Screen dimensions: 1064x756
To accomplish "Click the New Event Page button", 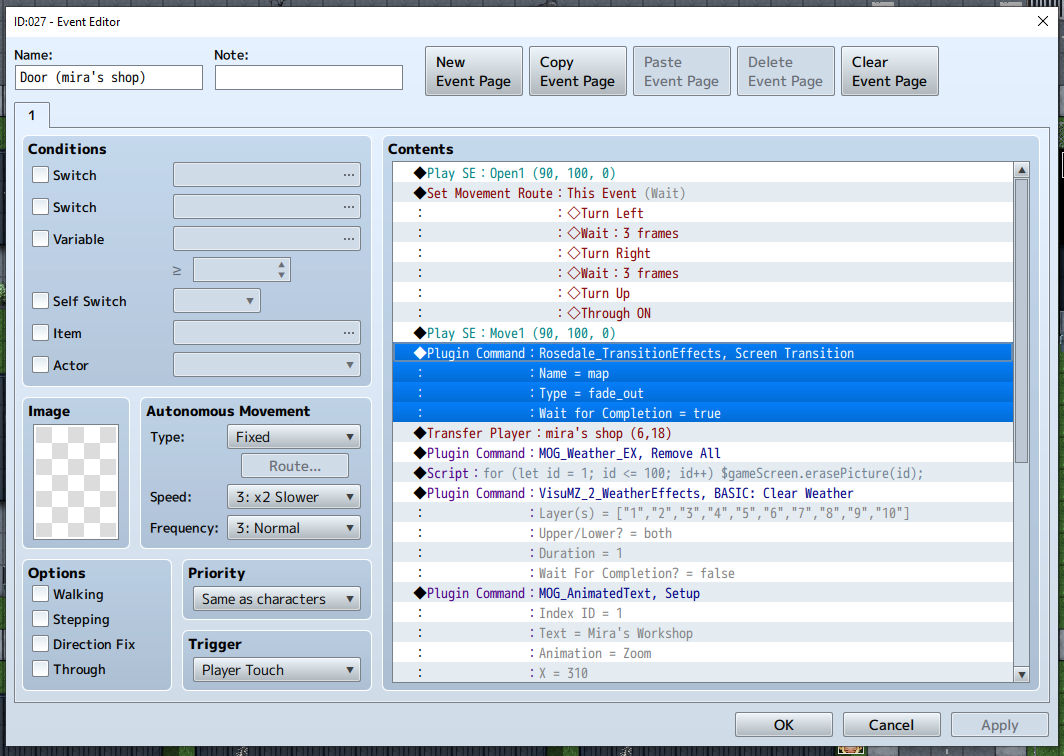I will coord(473,72).
